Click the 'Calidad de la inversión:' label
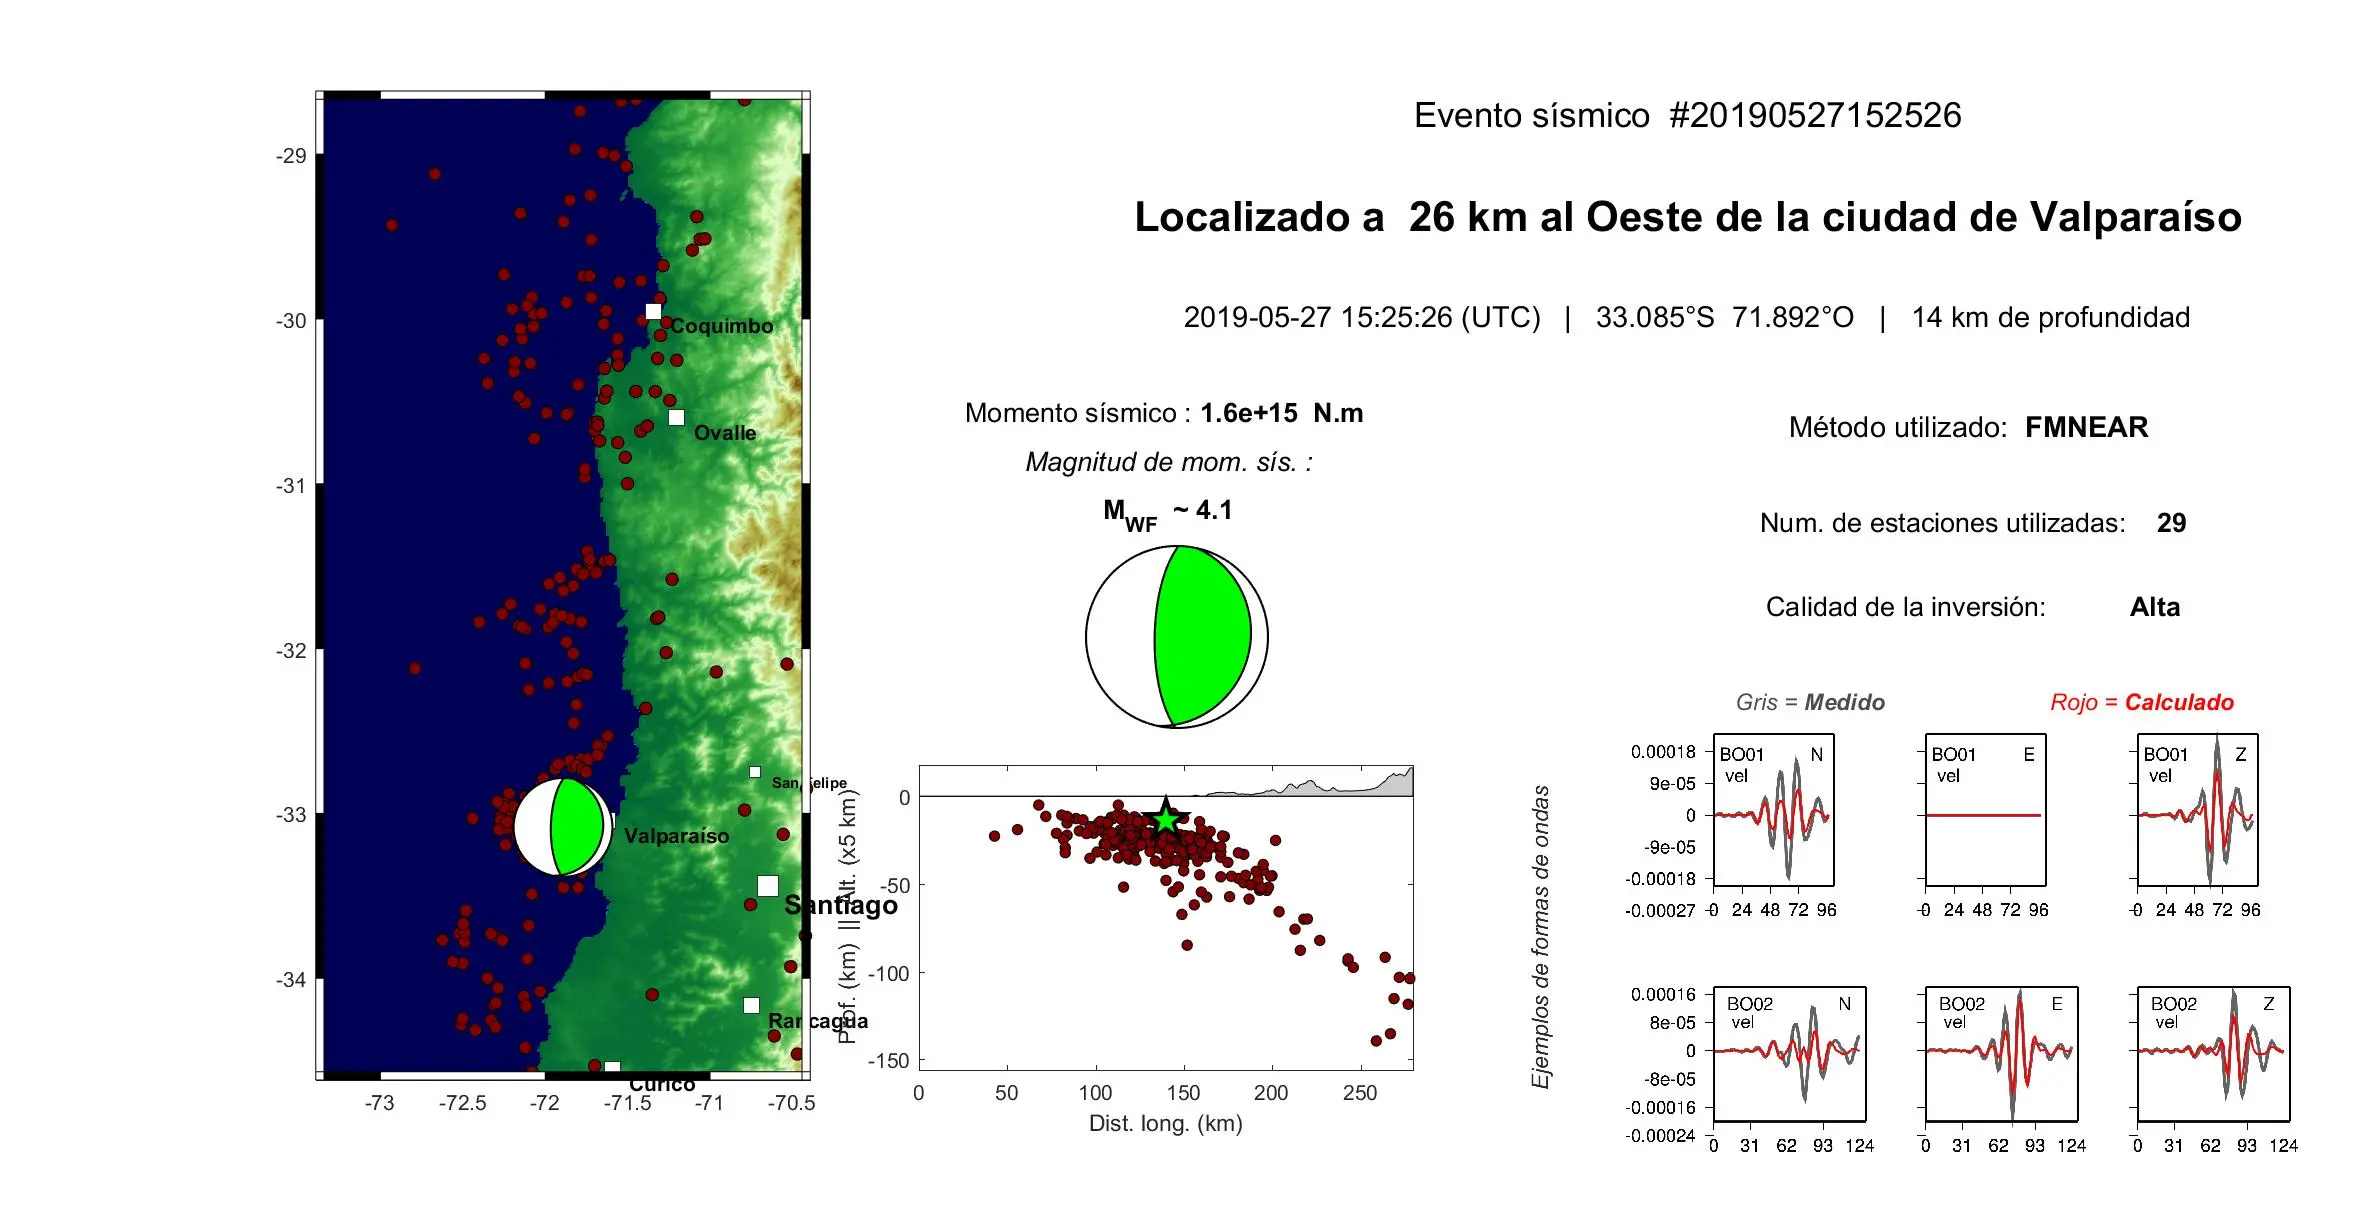This screenshot has width=2378, height=1212. pos(1906,607)
